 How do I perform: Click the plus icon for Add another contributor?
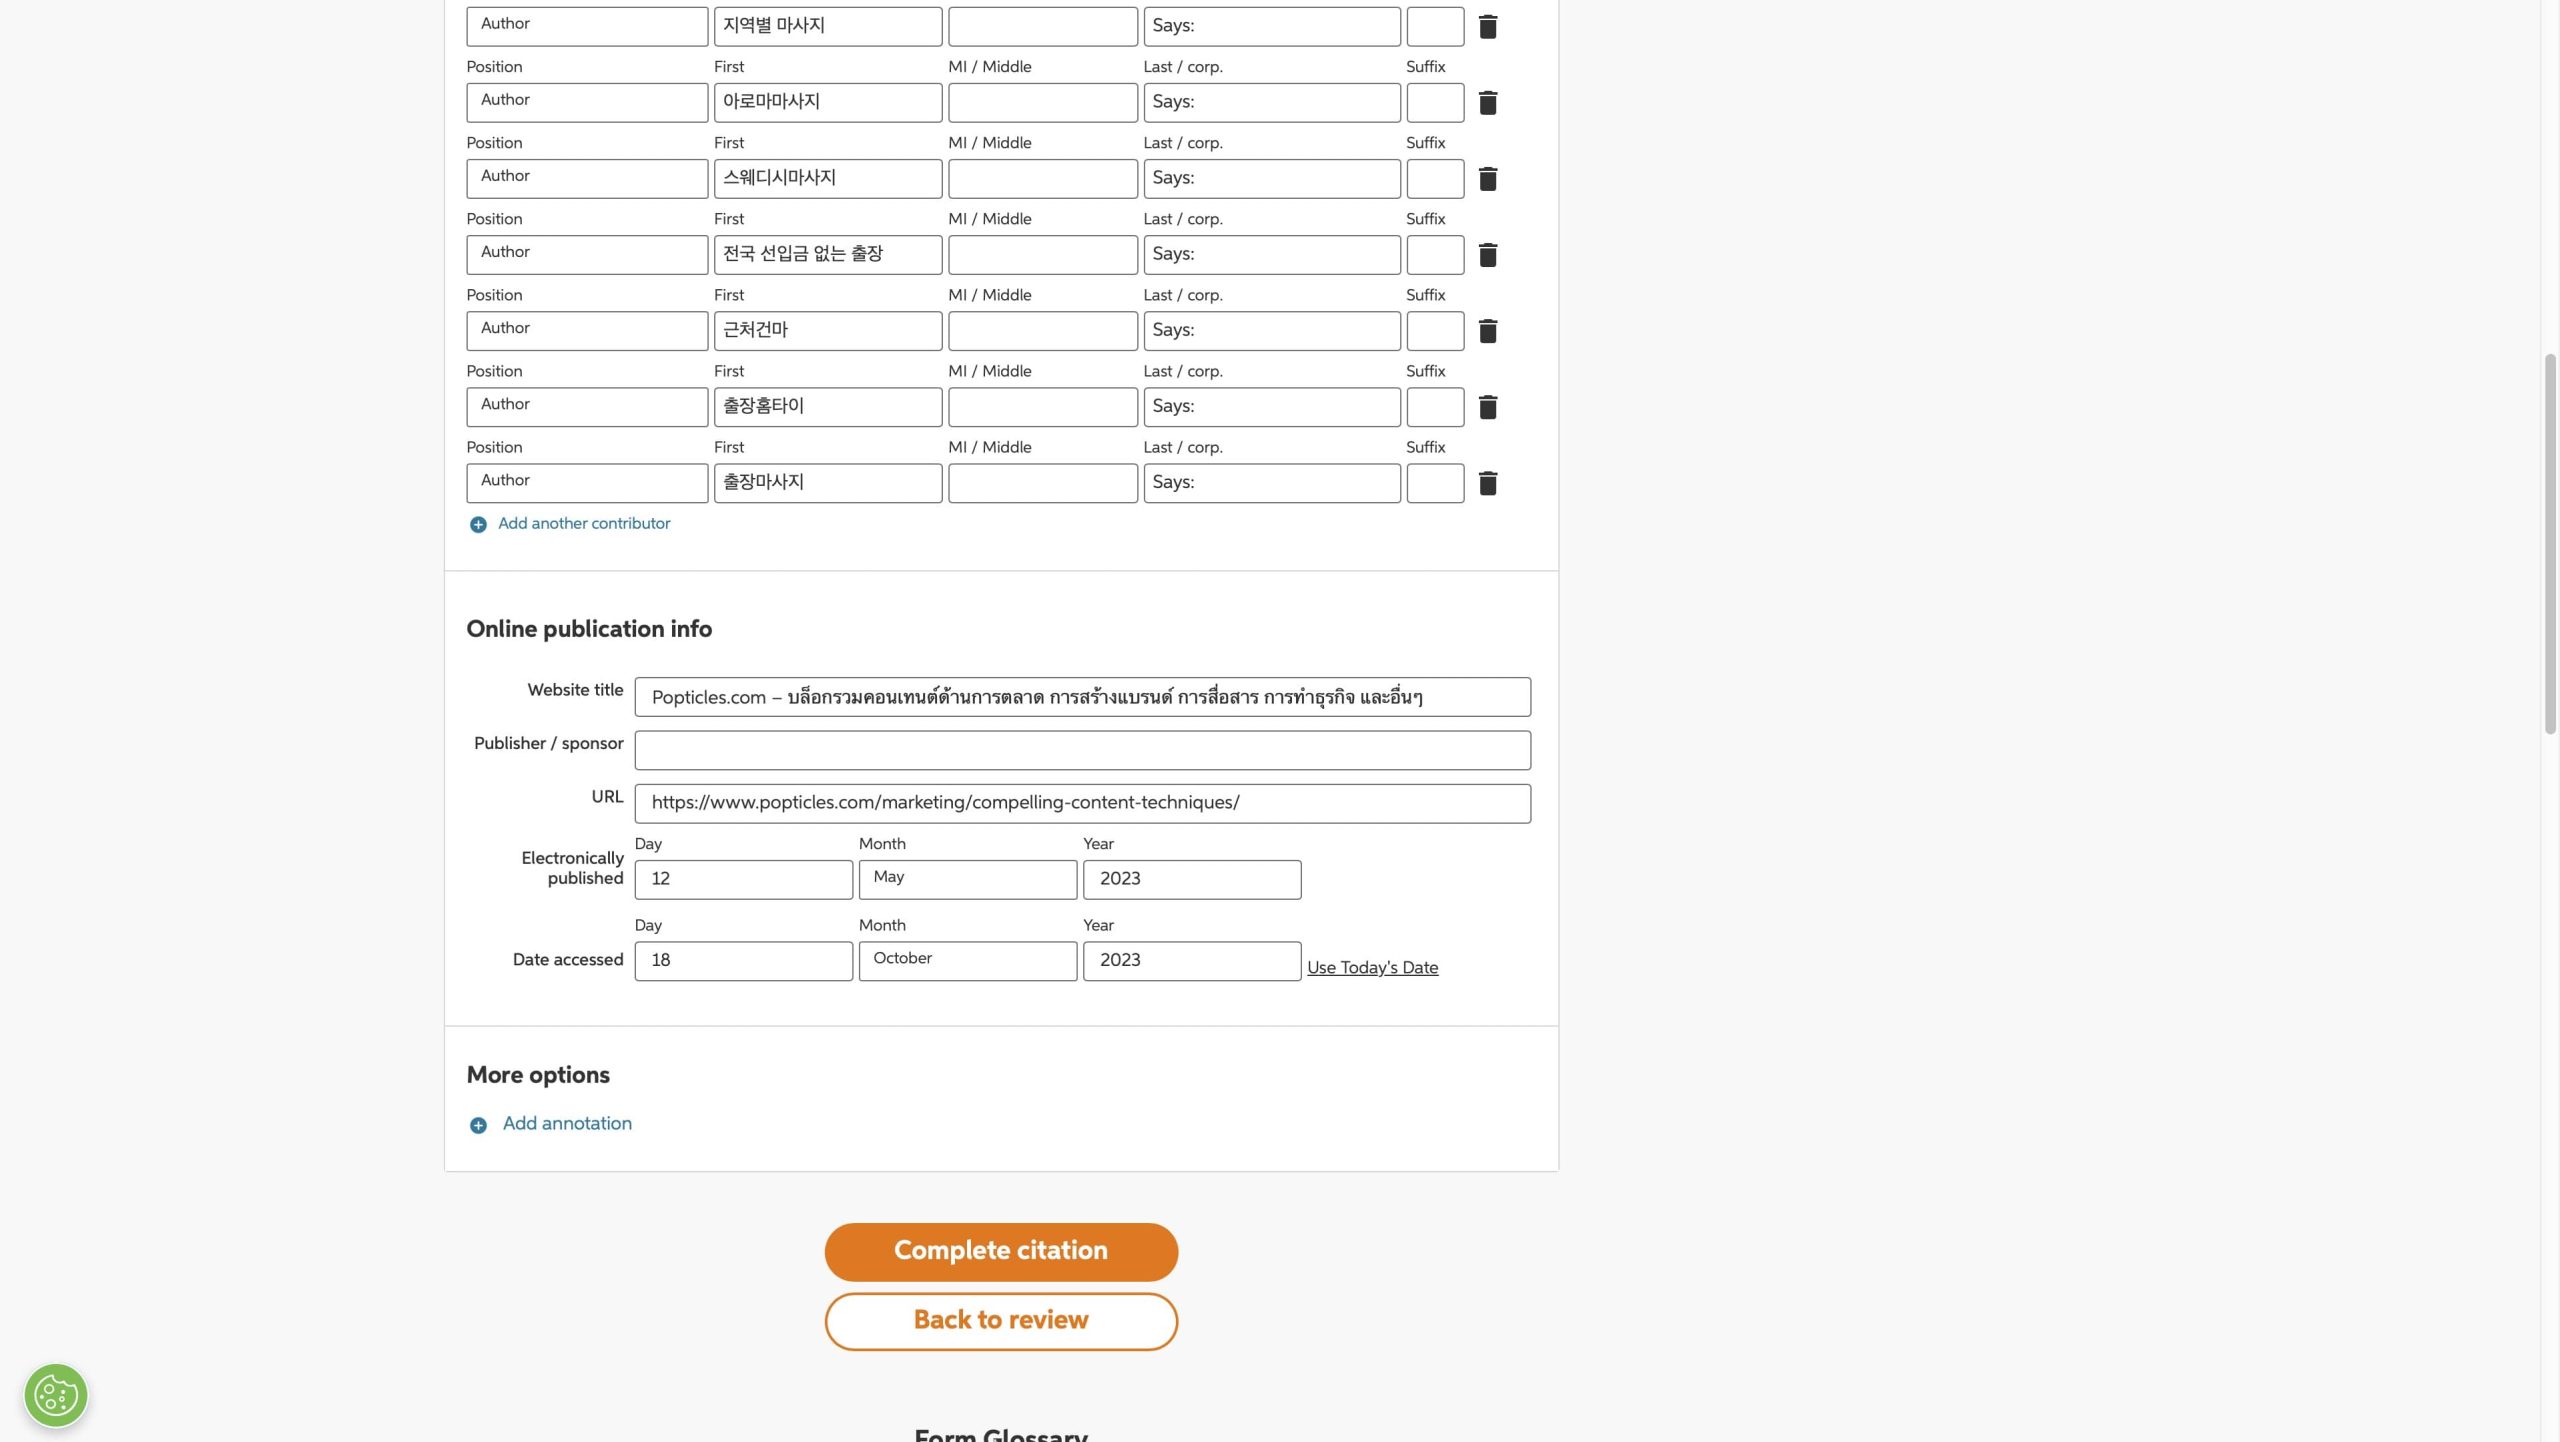coord(478,525)
